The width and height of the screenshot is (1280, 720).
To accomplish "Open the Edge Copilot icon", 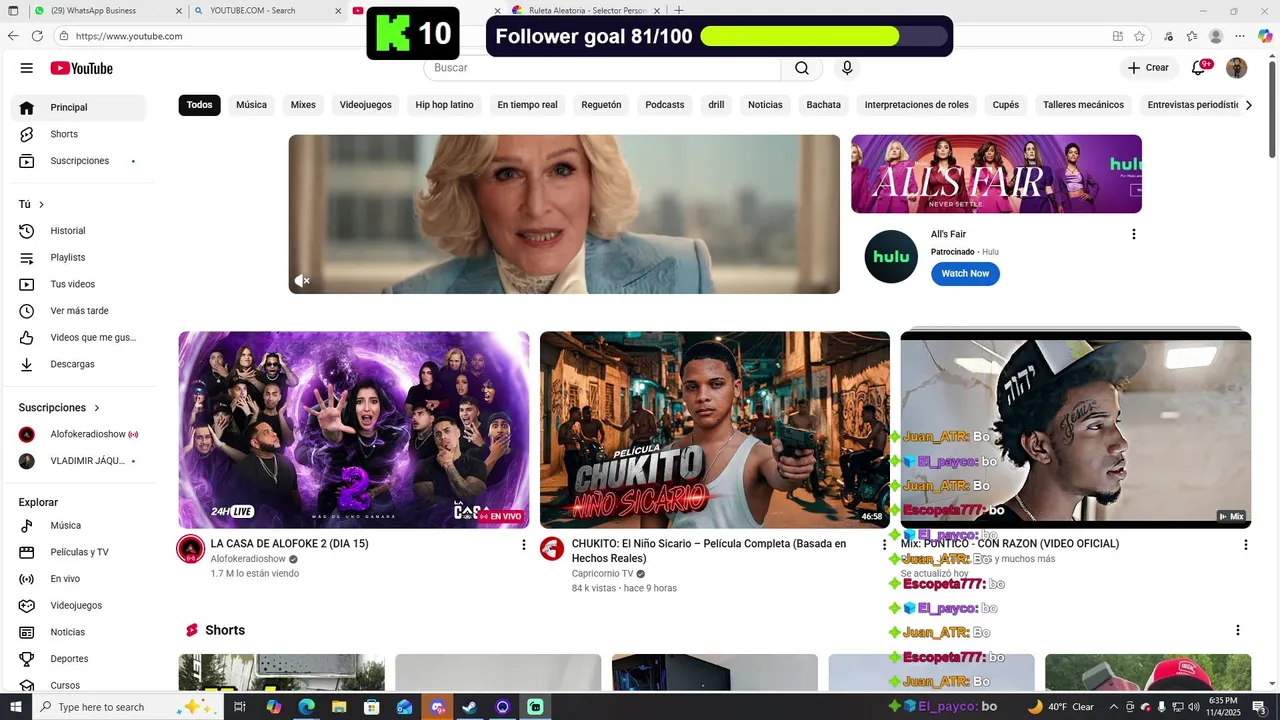I will (1265, 36).
